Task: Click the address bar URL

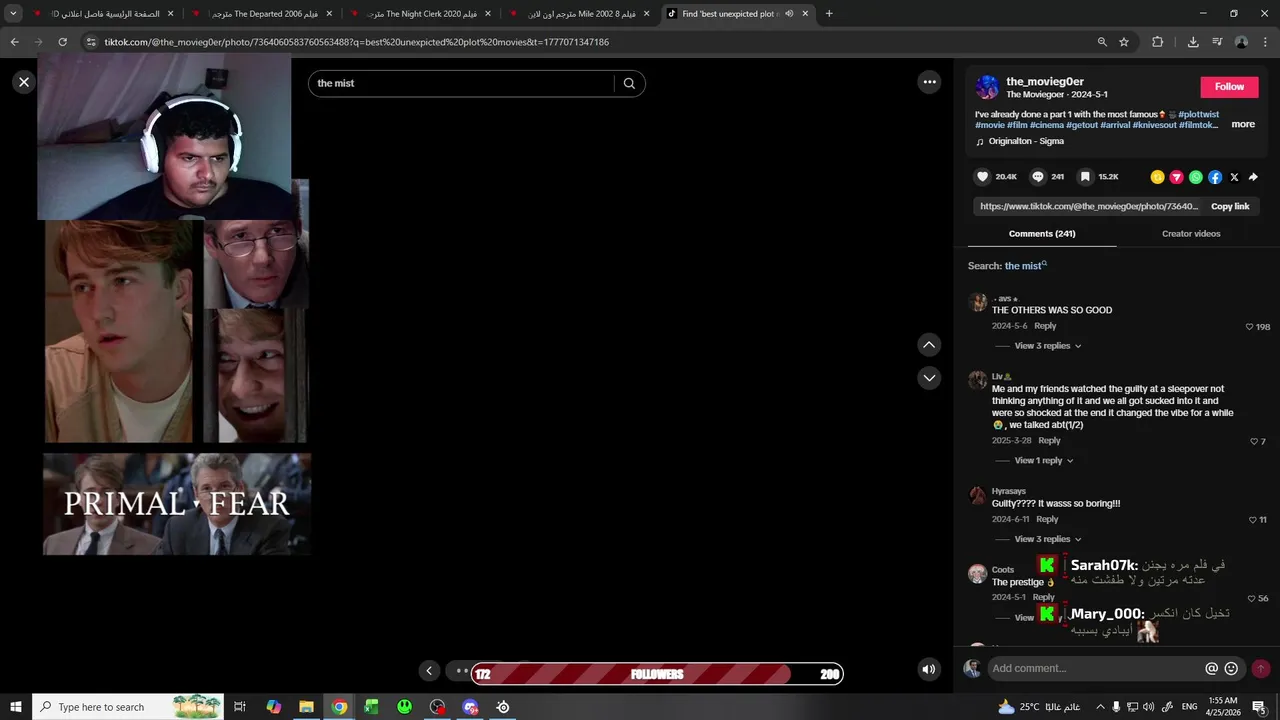Action: tap(357, 42)
